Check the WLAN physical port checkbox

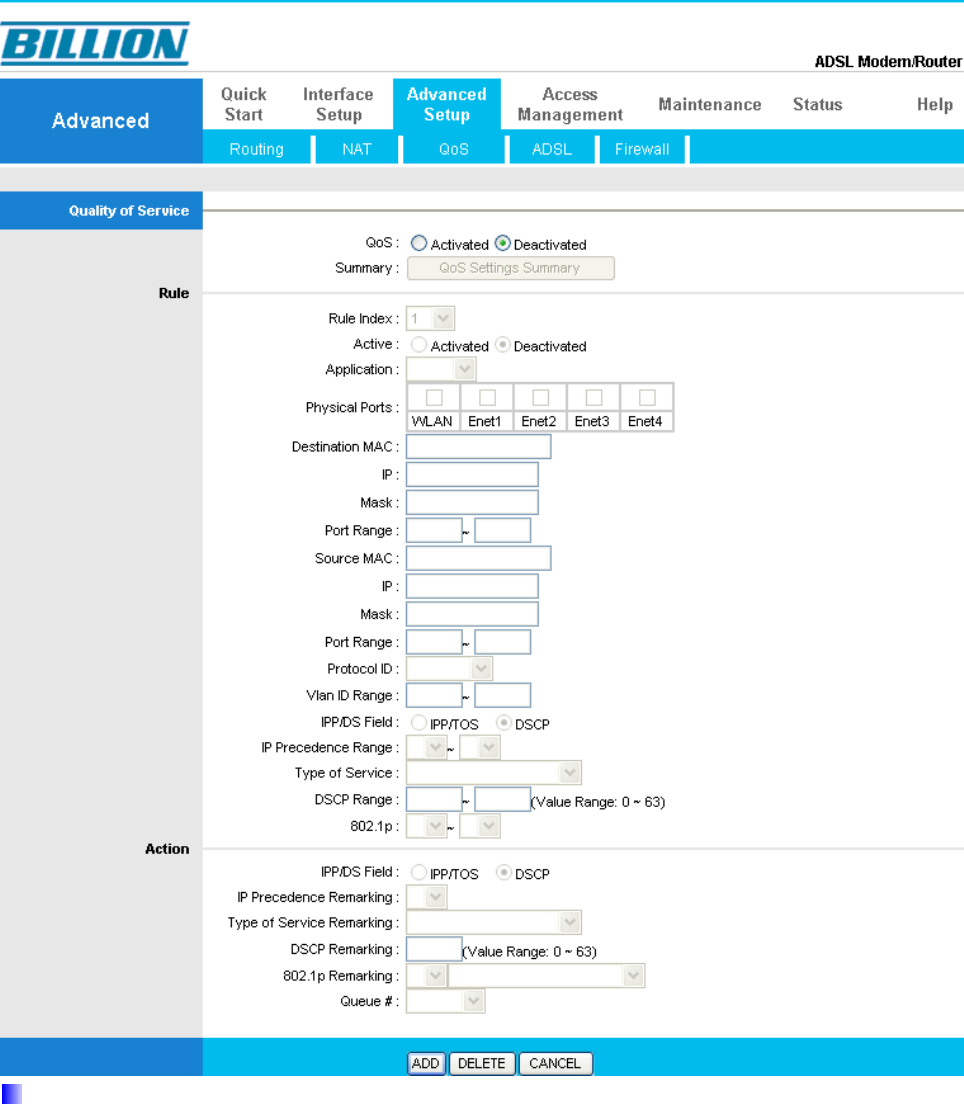point(434,398)
